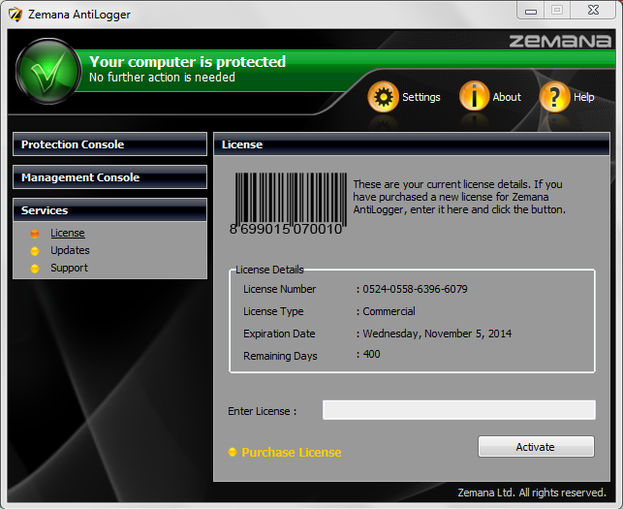Click the yellow bullet next to Support
The image size is (623, 509).
35,268
